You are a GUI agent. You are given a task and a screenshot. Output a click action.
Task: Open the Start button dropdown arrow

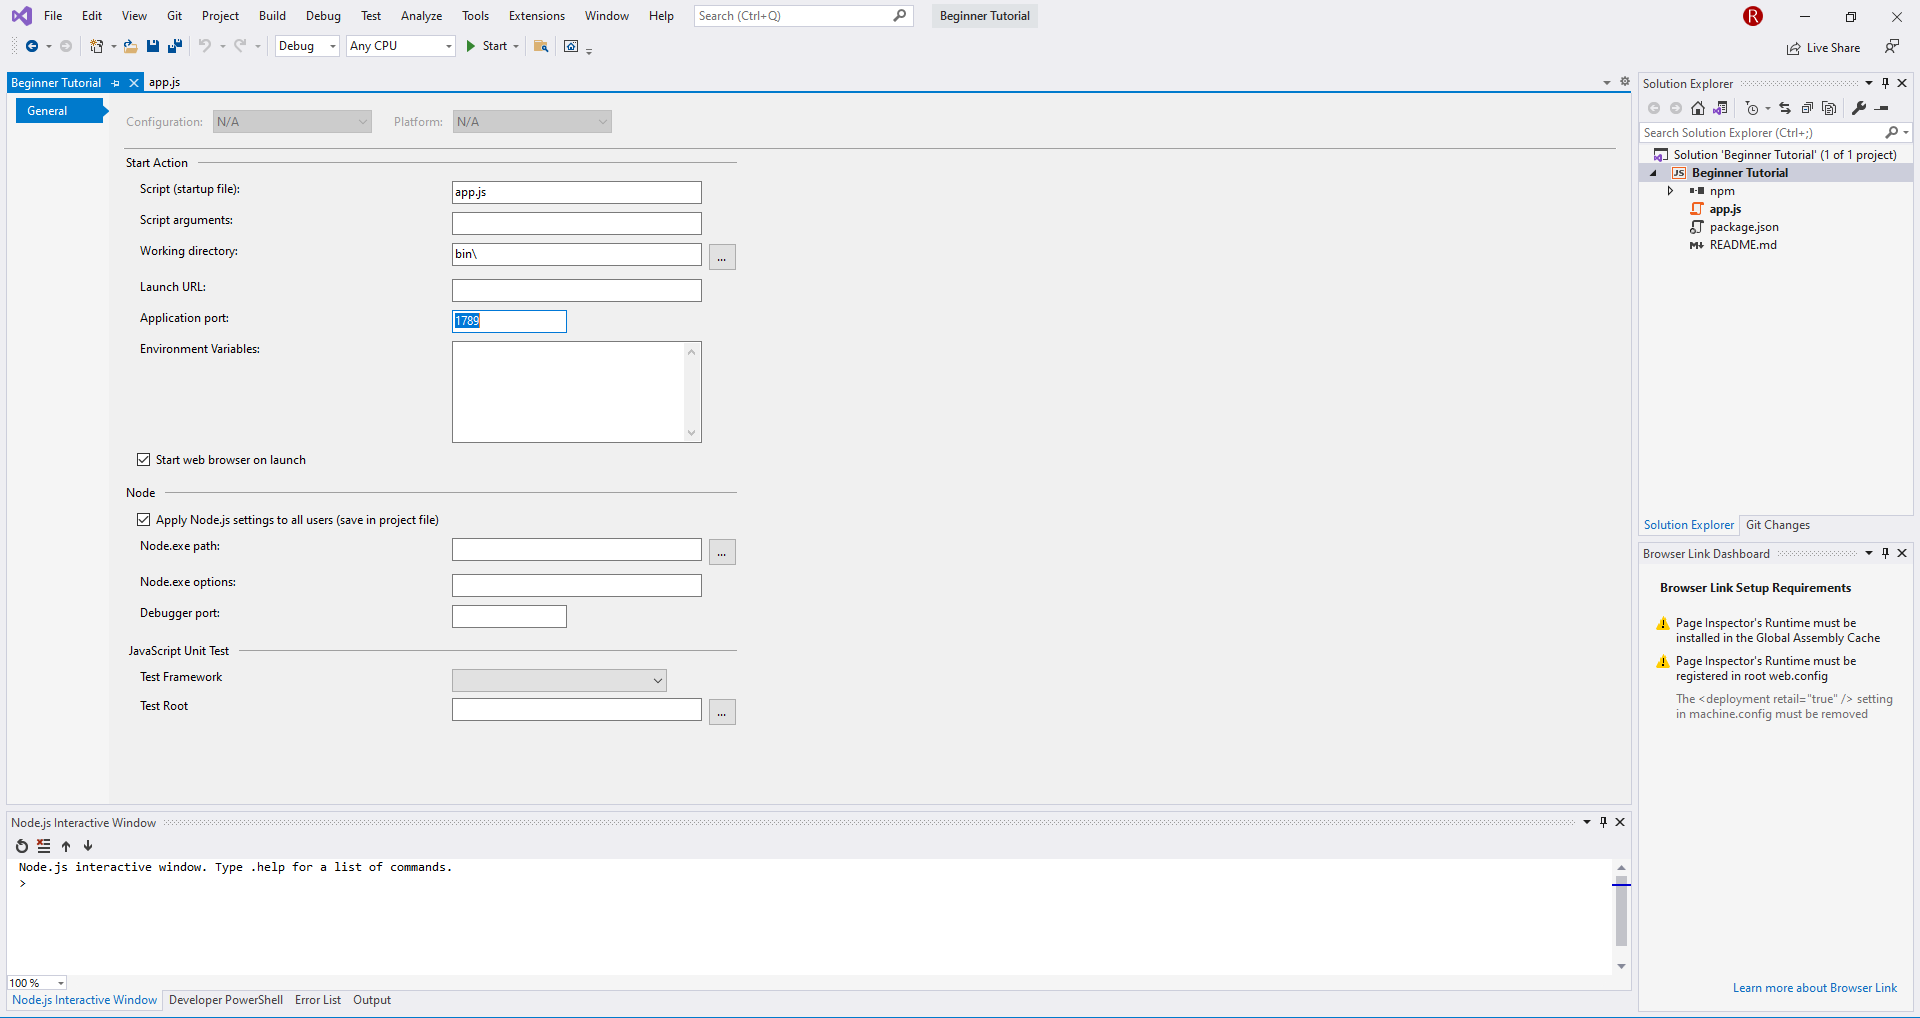[x=516, y=46]
